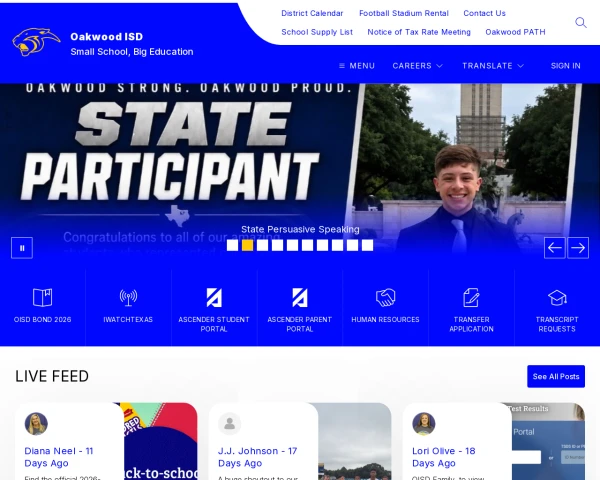Click See All Posts button

556,376
